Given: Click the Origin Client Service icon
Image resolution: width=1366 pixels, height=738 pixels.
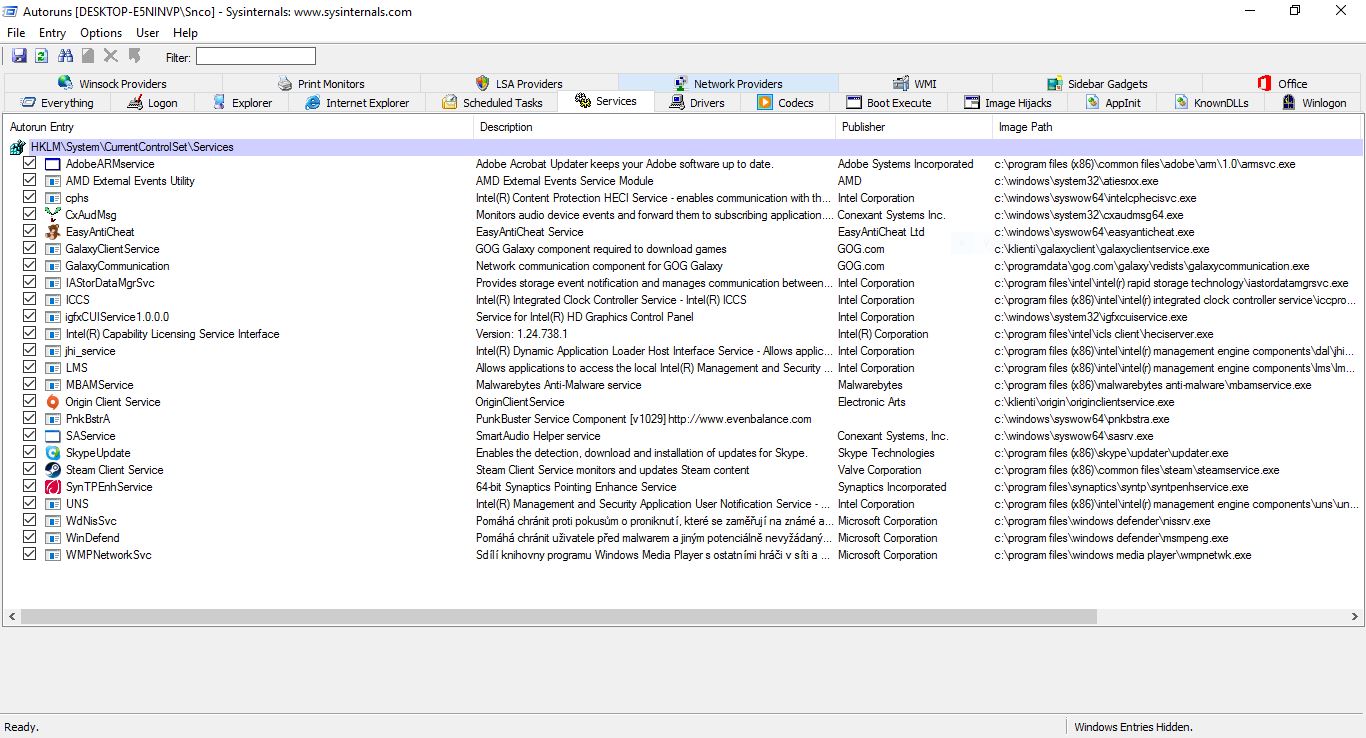Looking at the screenshot, I should [53, 402].
